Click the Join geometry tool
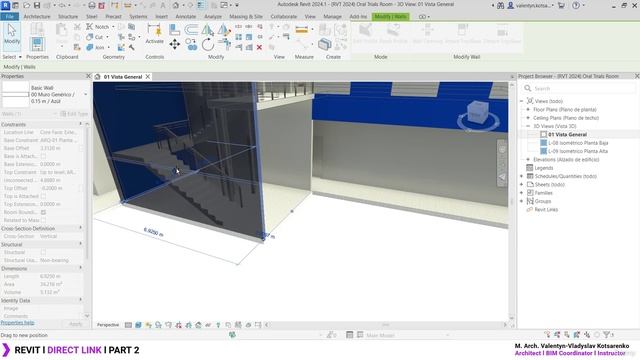 pyautogui.click(x=97, y=47)
